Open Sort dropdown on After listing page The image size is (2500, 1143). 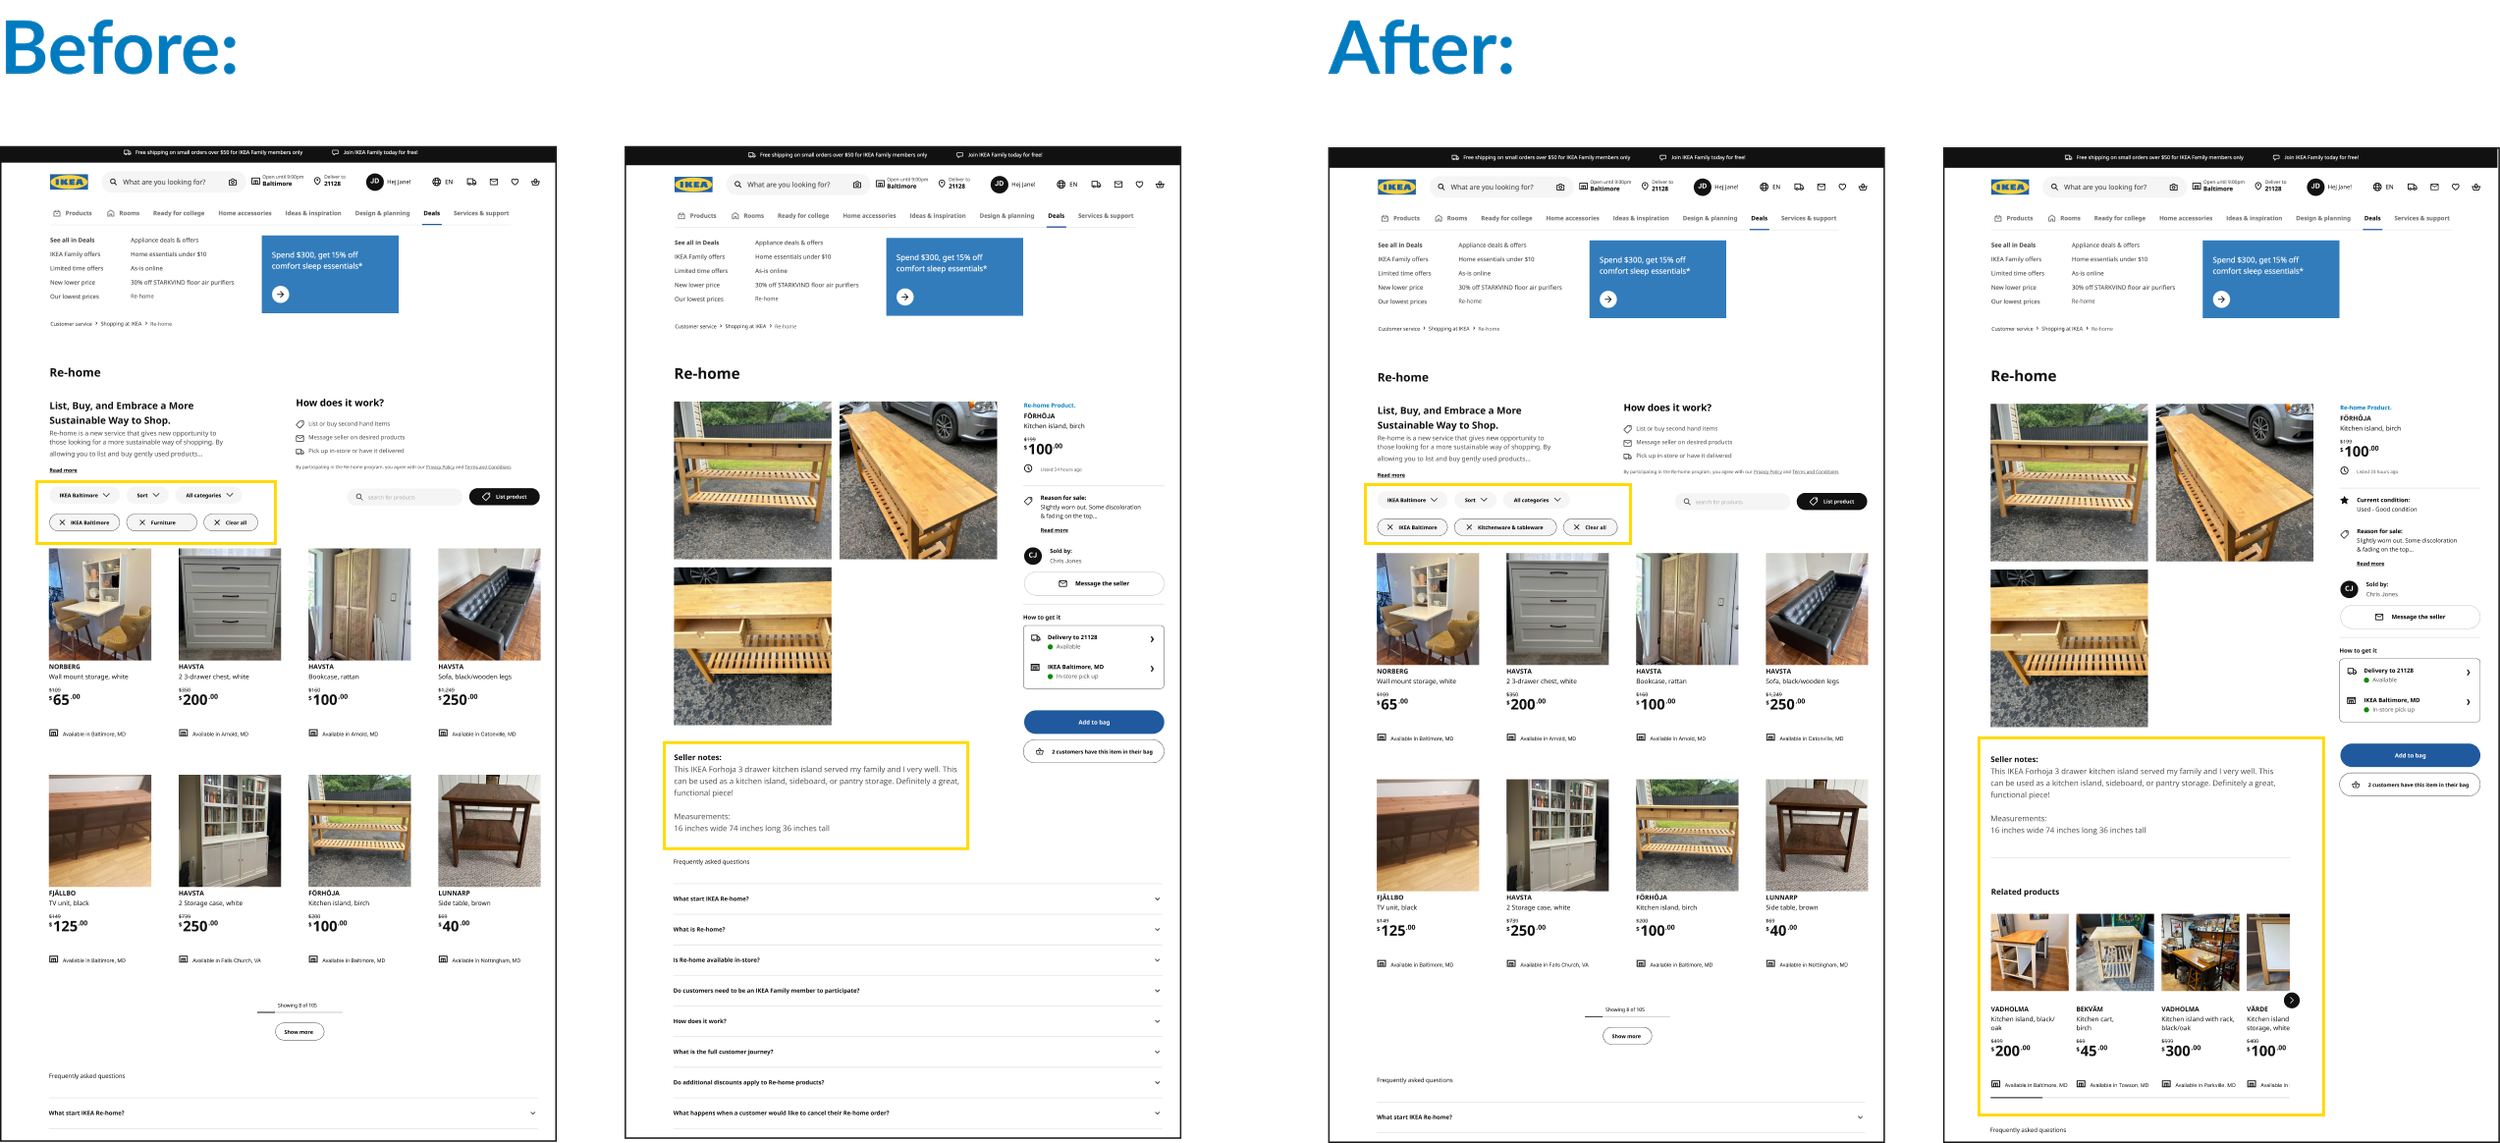pyautogui.click(x=1475, y=500)
